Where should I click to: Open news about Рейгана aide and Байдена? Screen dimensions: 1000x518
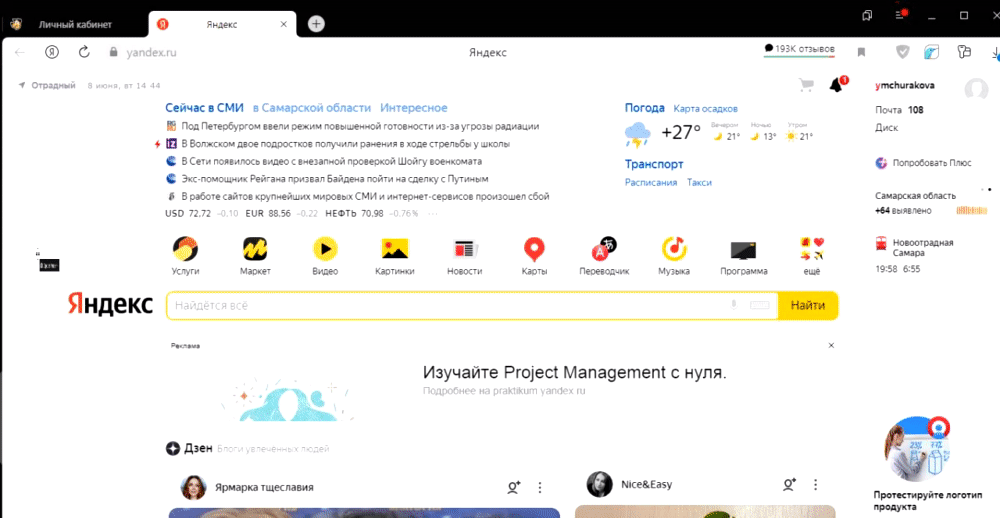click(334, 179)
